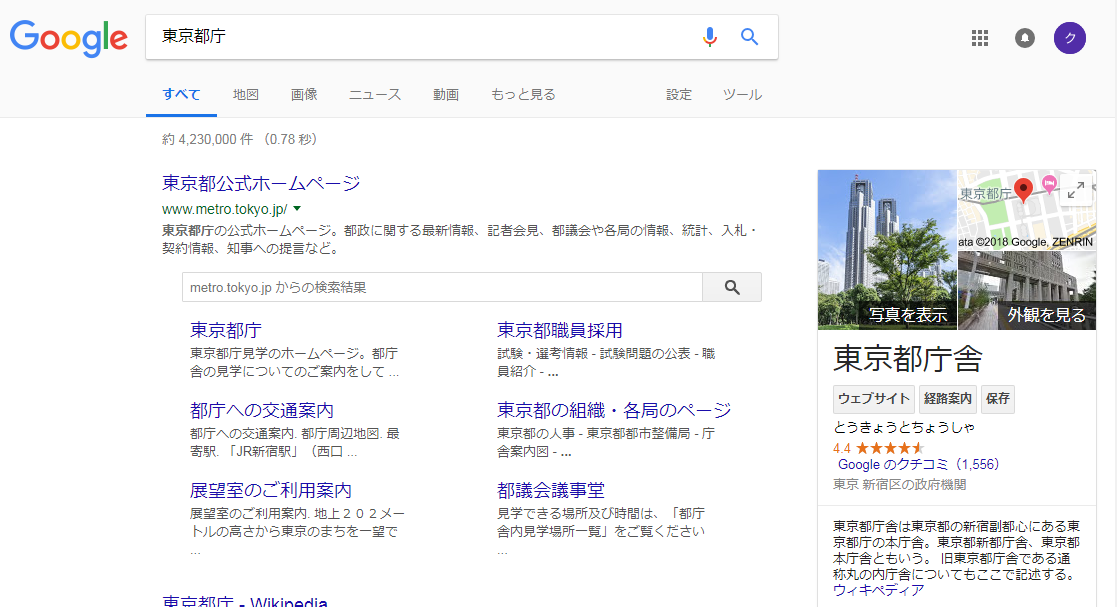Open 写真を表示 building photo
The width and height of the screenshot is (1117, 607).
(x=887, y=249)
